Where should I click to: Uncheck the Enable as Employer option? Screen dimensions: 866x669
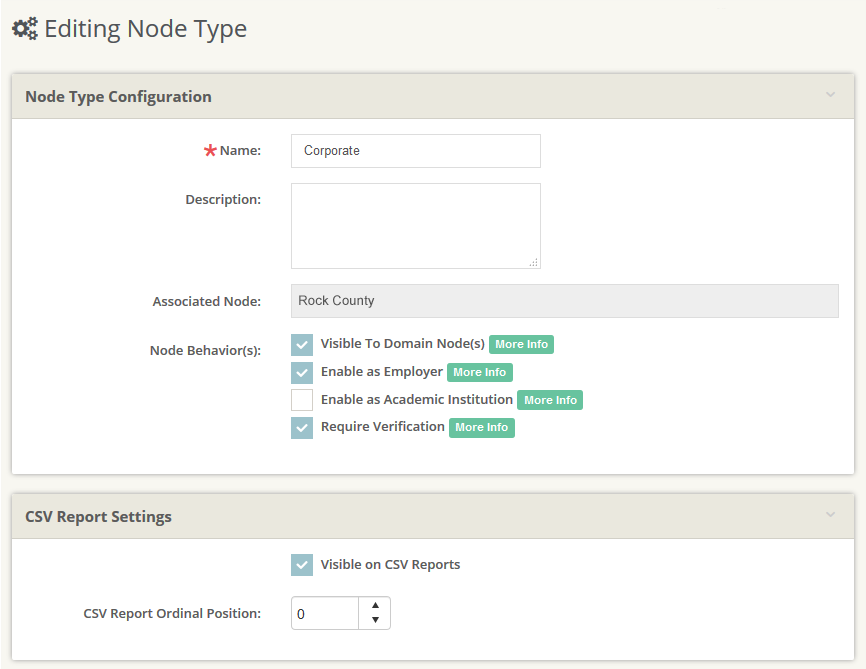pos(302,372)
